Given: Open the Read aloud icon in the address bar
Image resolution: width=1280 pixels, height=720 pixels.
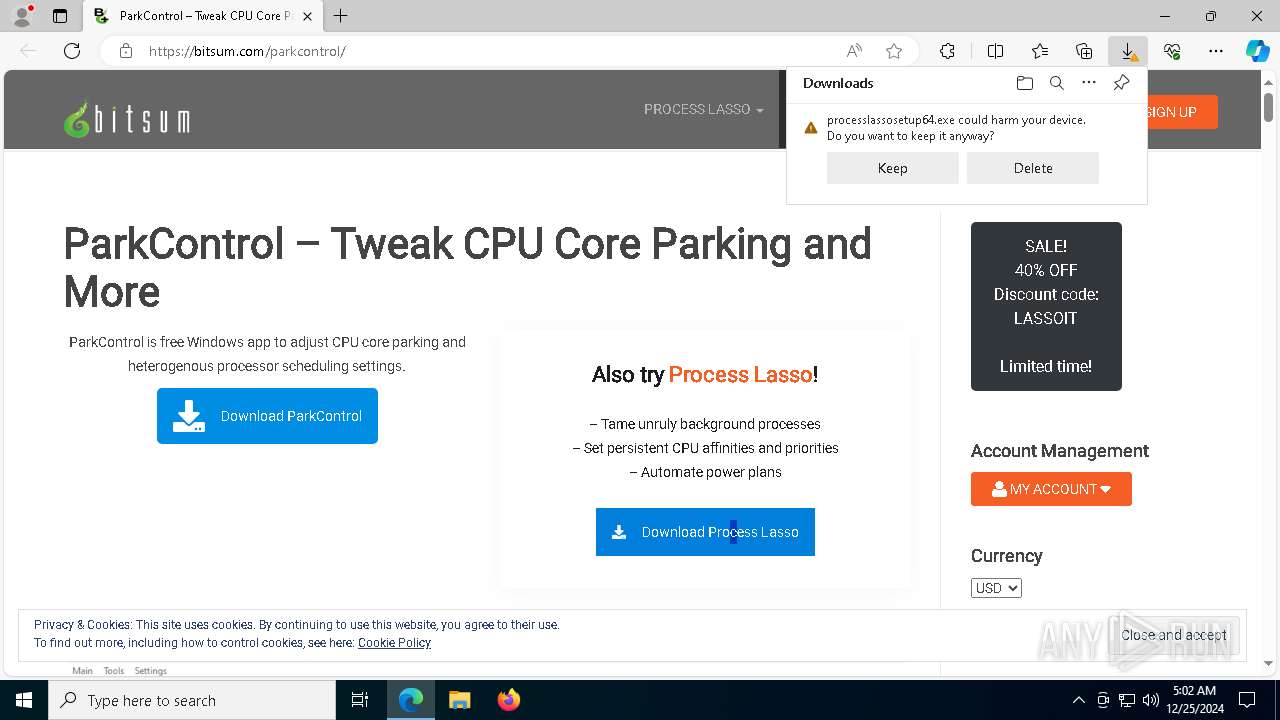Looking at the screenshot, I should pos(854,51).
